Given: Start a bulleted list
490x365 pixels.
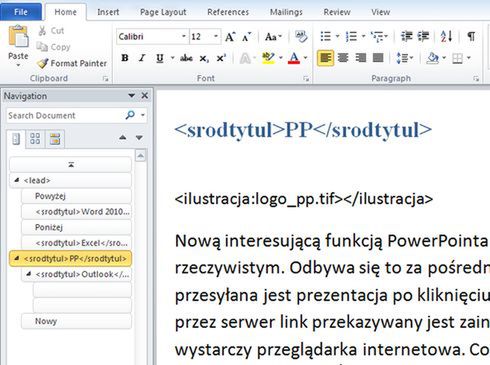Looking at the screenshot, I should pyautogui.click(x=326, y=36).
